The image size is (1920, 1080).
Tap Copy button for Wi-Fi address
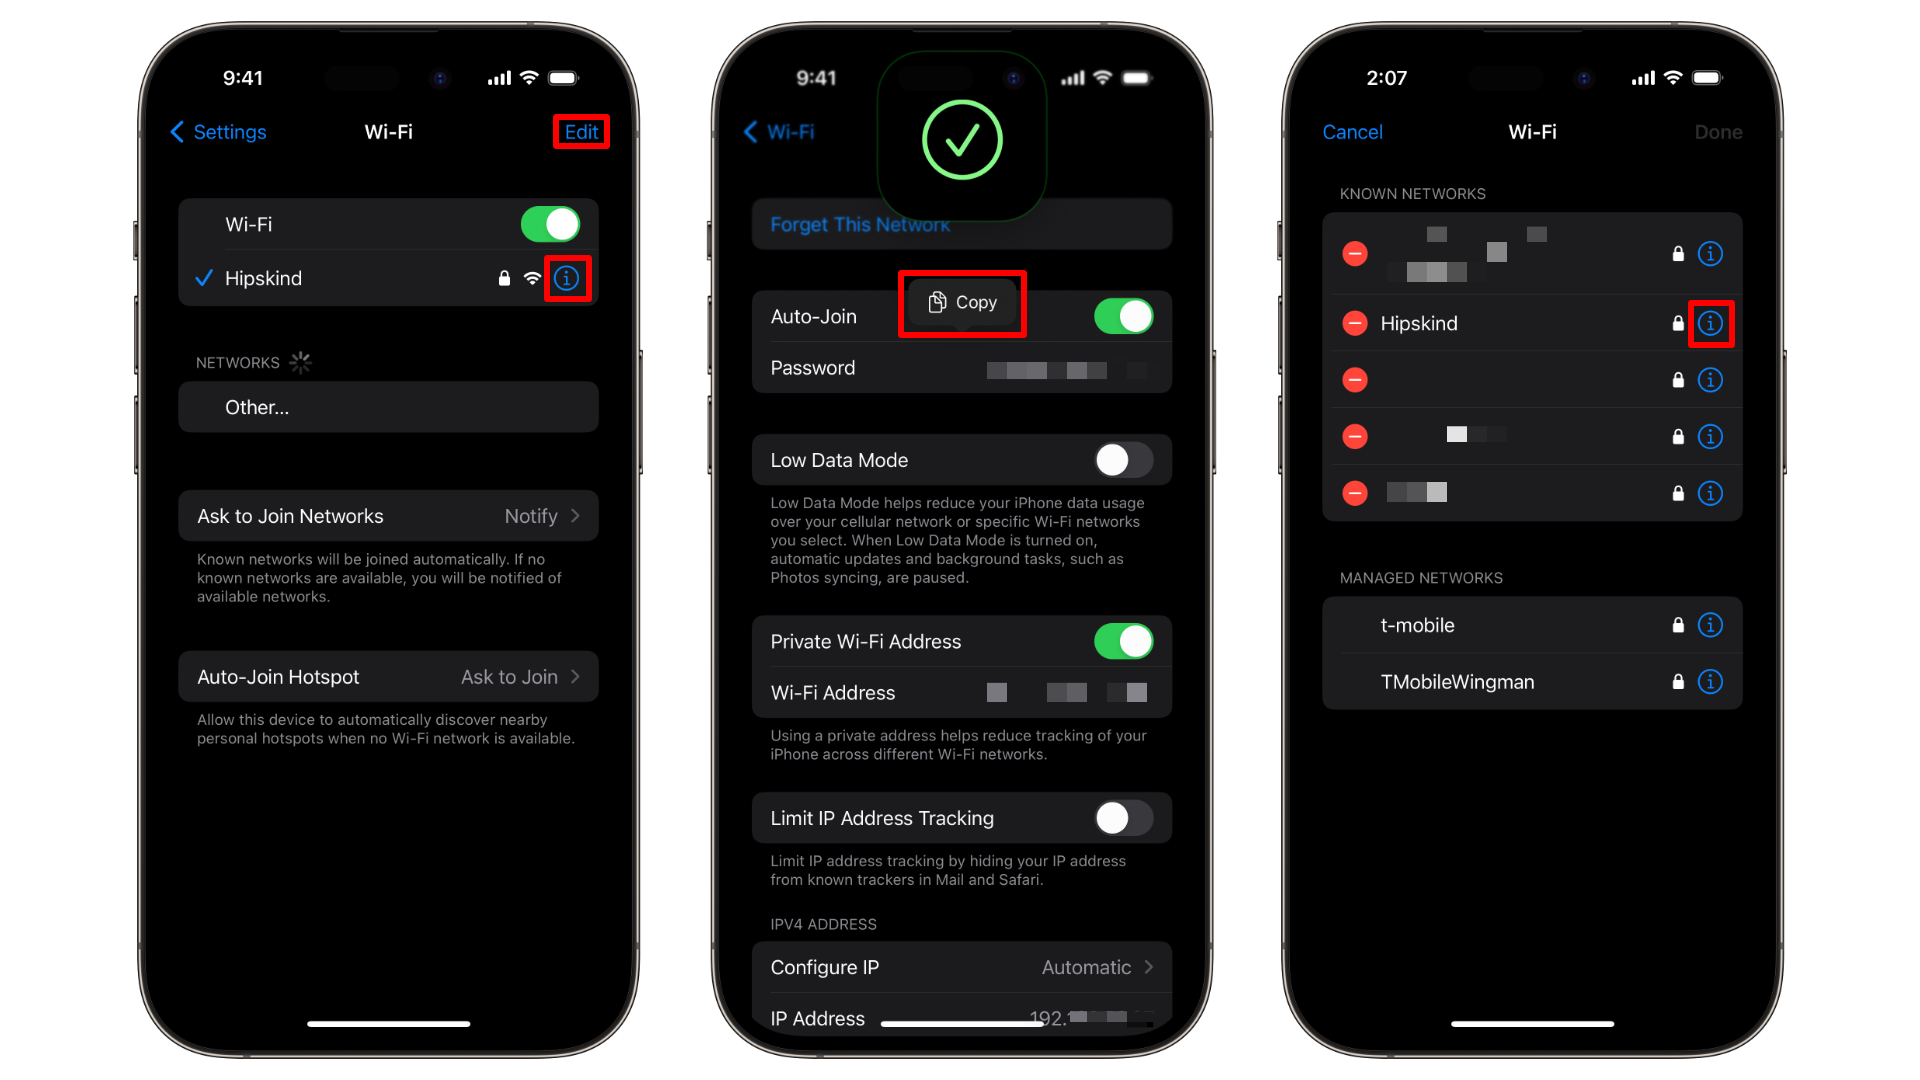(x=961, y=301)
